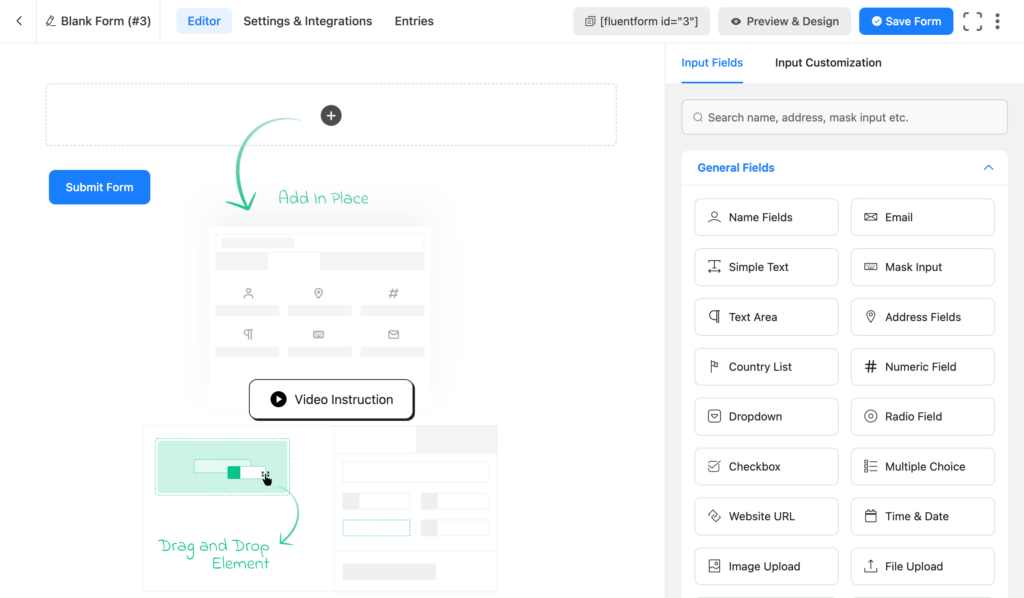
Task: Add the Text Area label element
Action: coord(753,317)
